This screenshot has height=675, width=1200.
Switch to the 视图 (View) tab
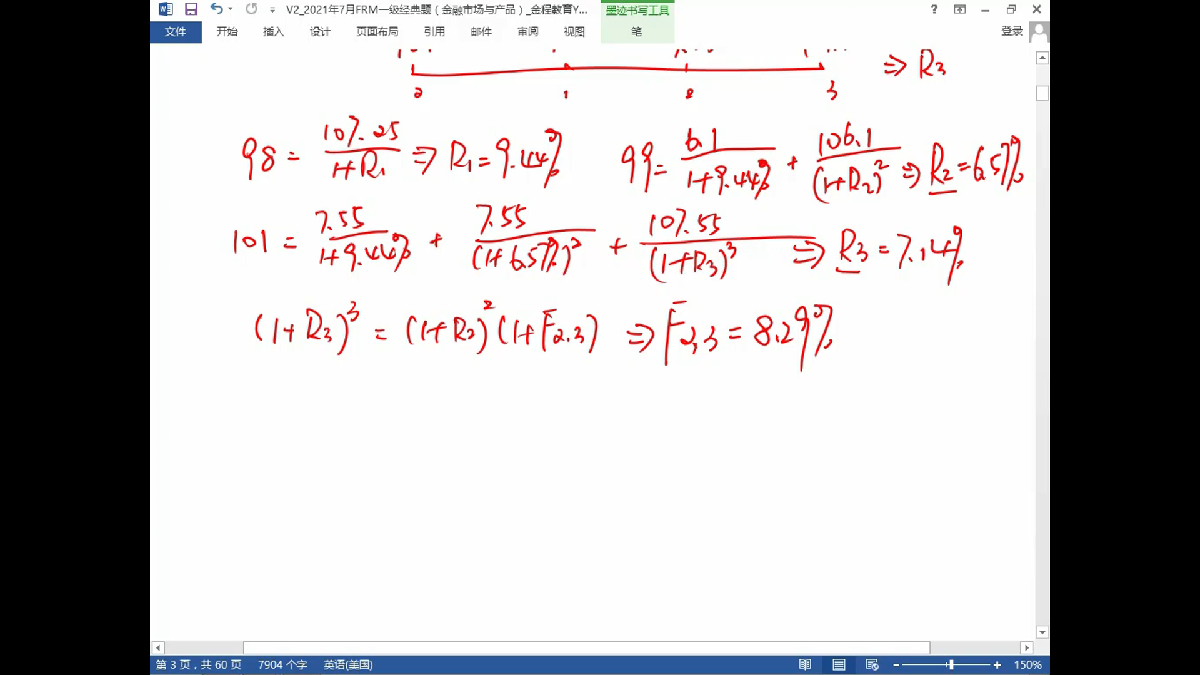(x=574, y=32)
